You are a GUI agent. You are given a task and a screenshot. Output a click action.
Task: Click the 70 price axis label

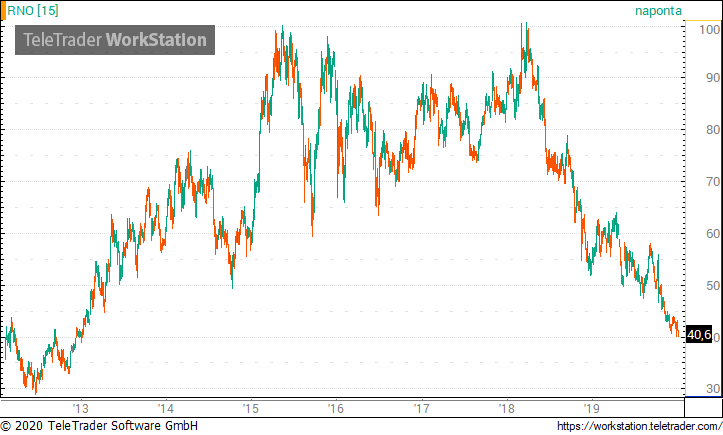[x=713, y=182]
